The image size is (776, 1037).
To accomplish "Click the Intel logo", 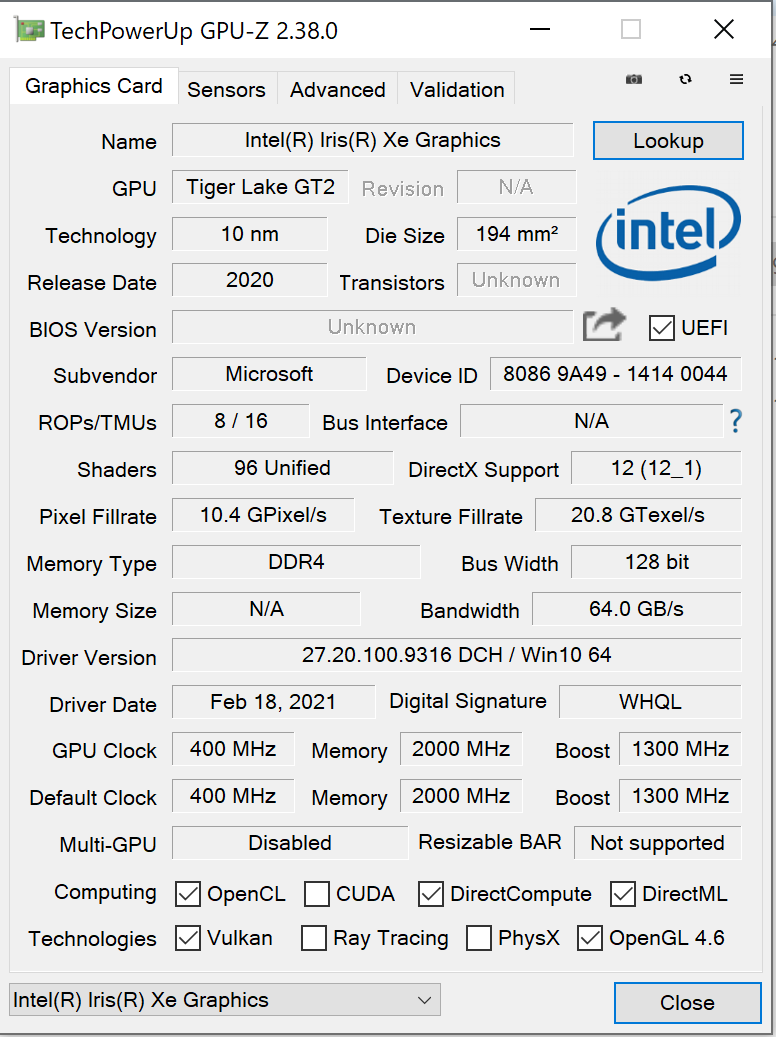I will coord(668,233).
